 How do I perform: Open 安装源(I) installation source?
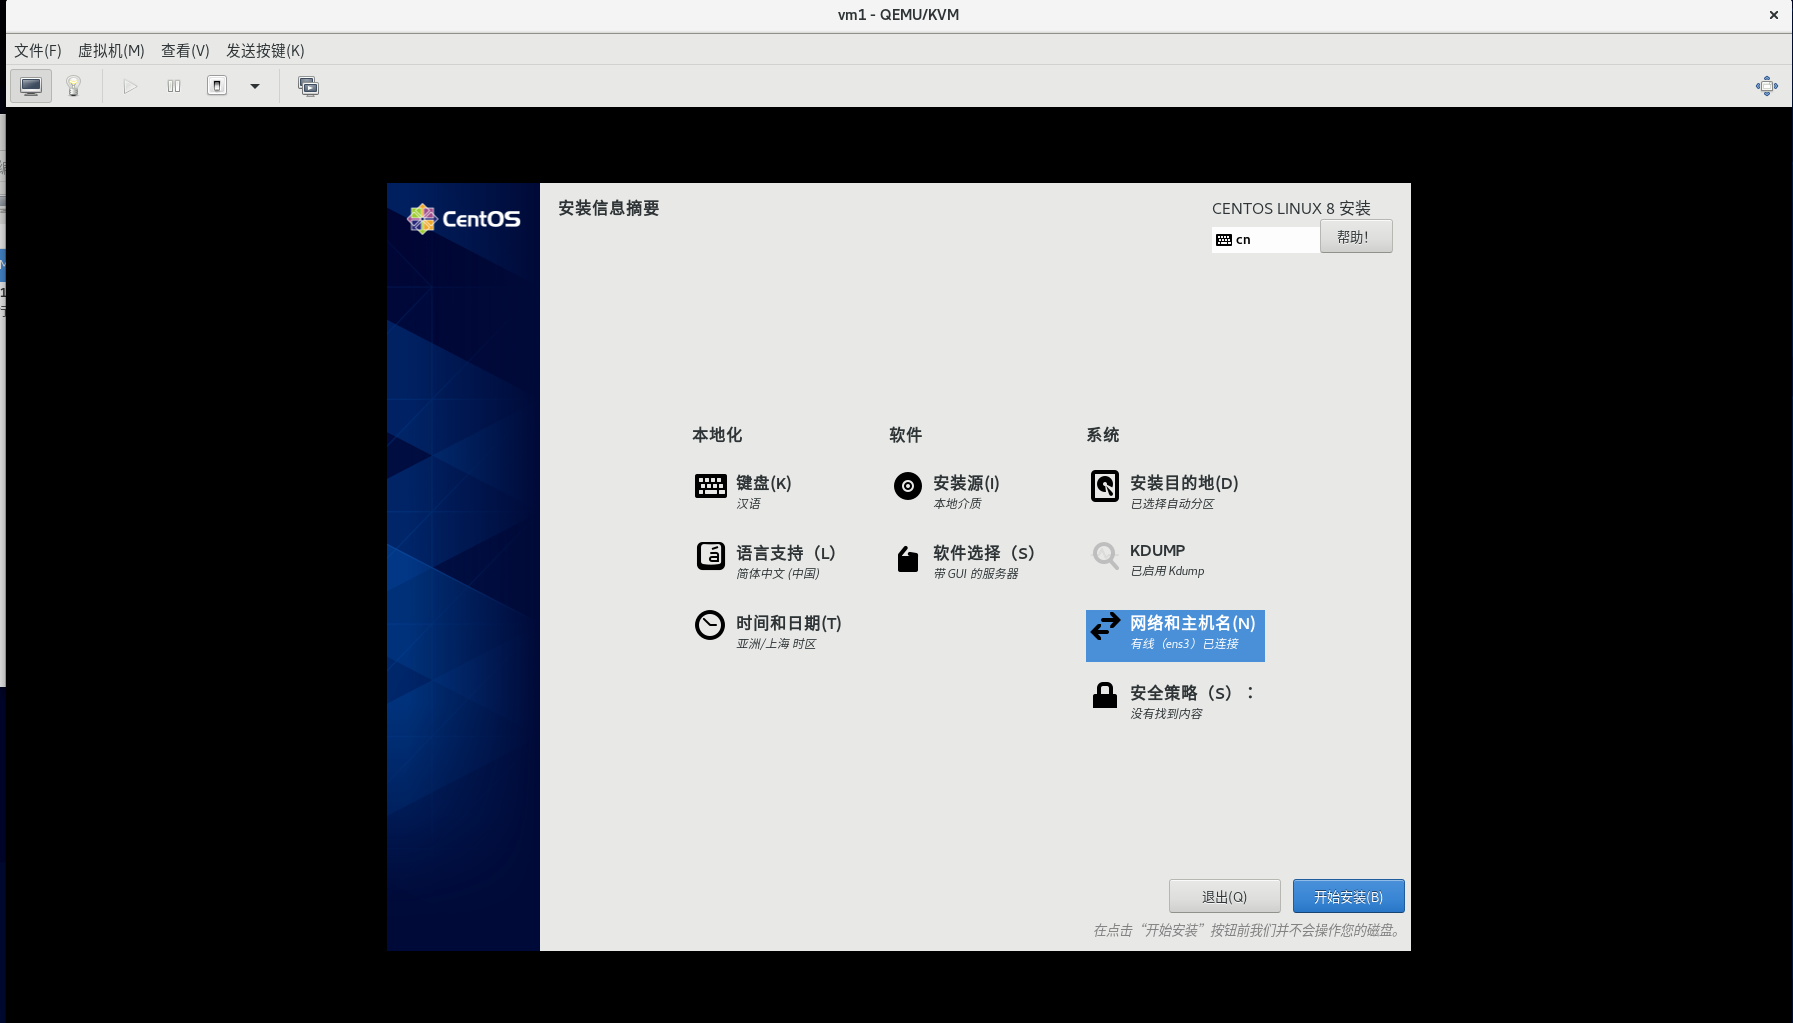pyautogui.click(x=966, y=483)
